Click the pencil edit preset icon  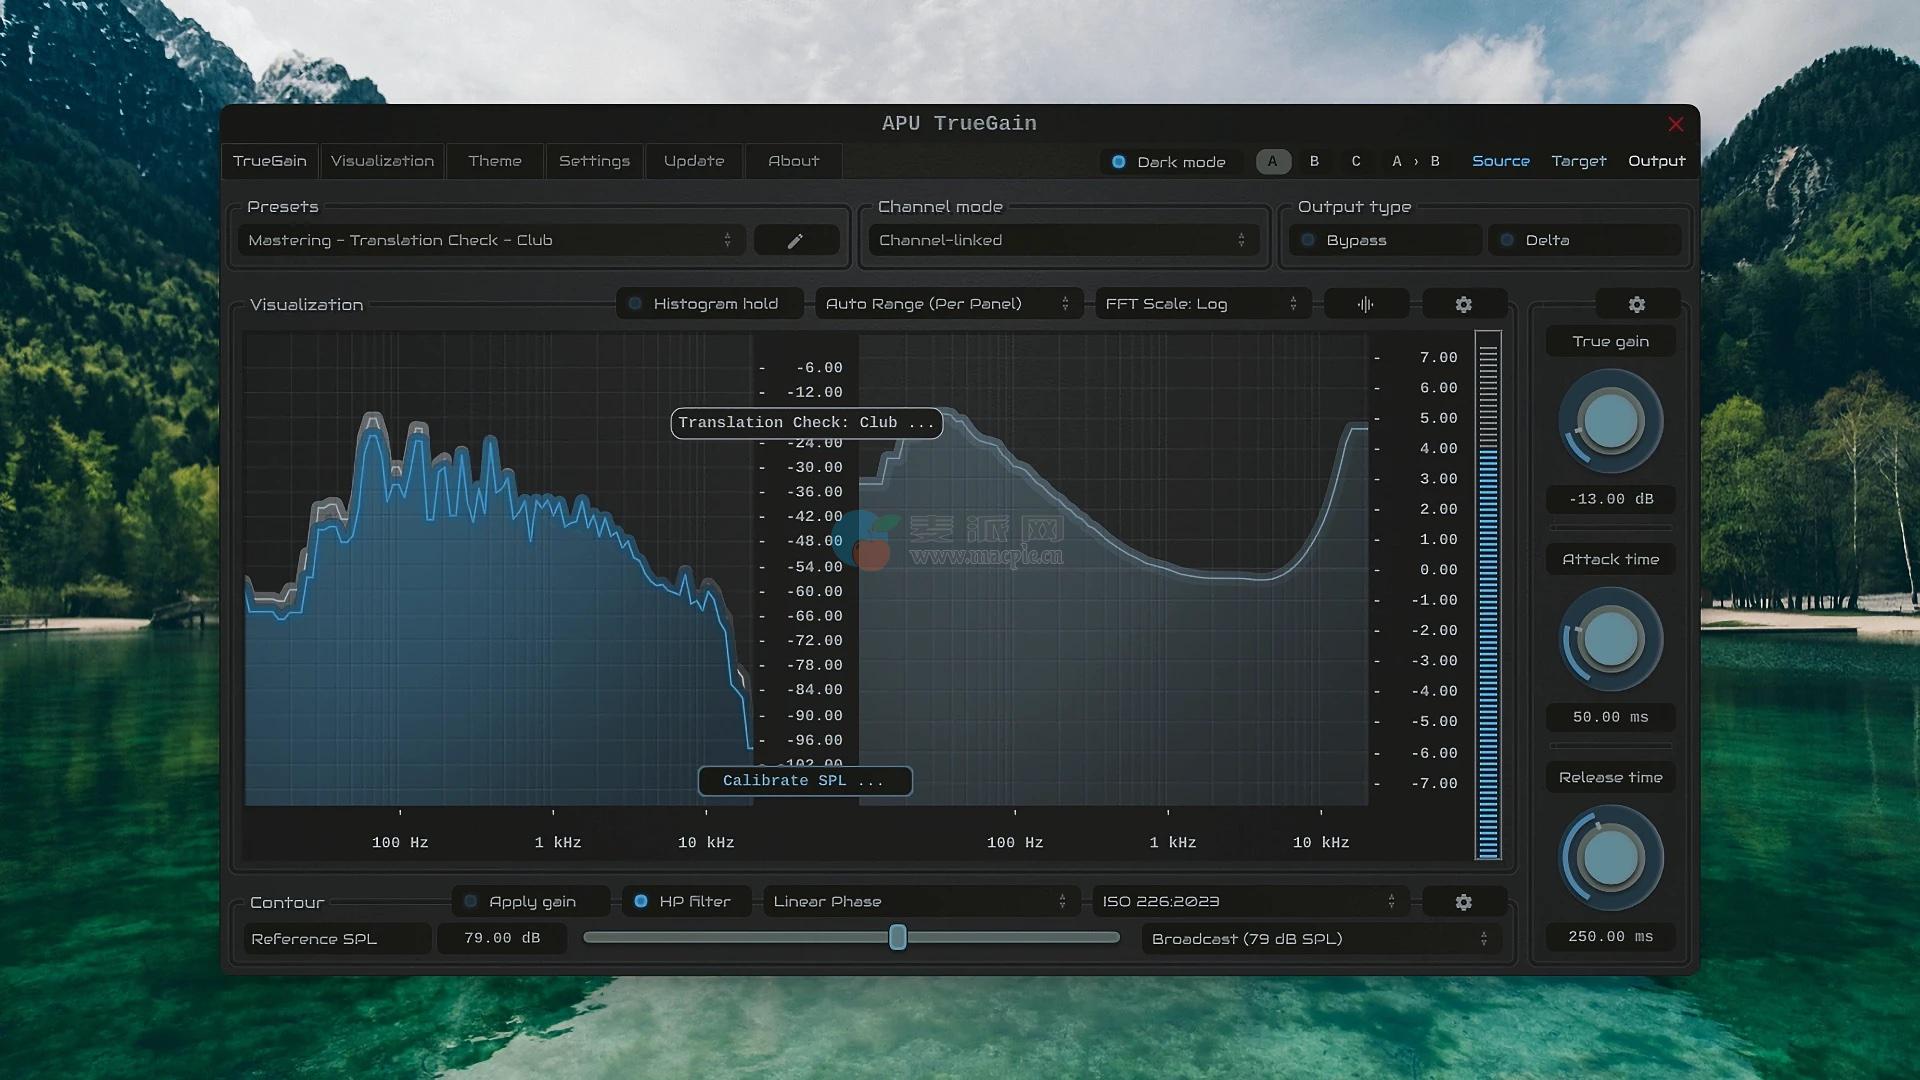coord(795,241)
